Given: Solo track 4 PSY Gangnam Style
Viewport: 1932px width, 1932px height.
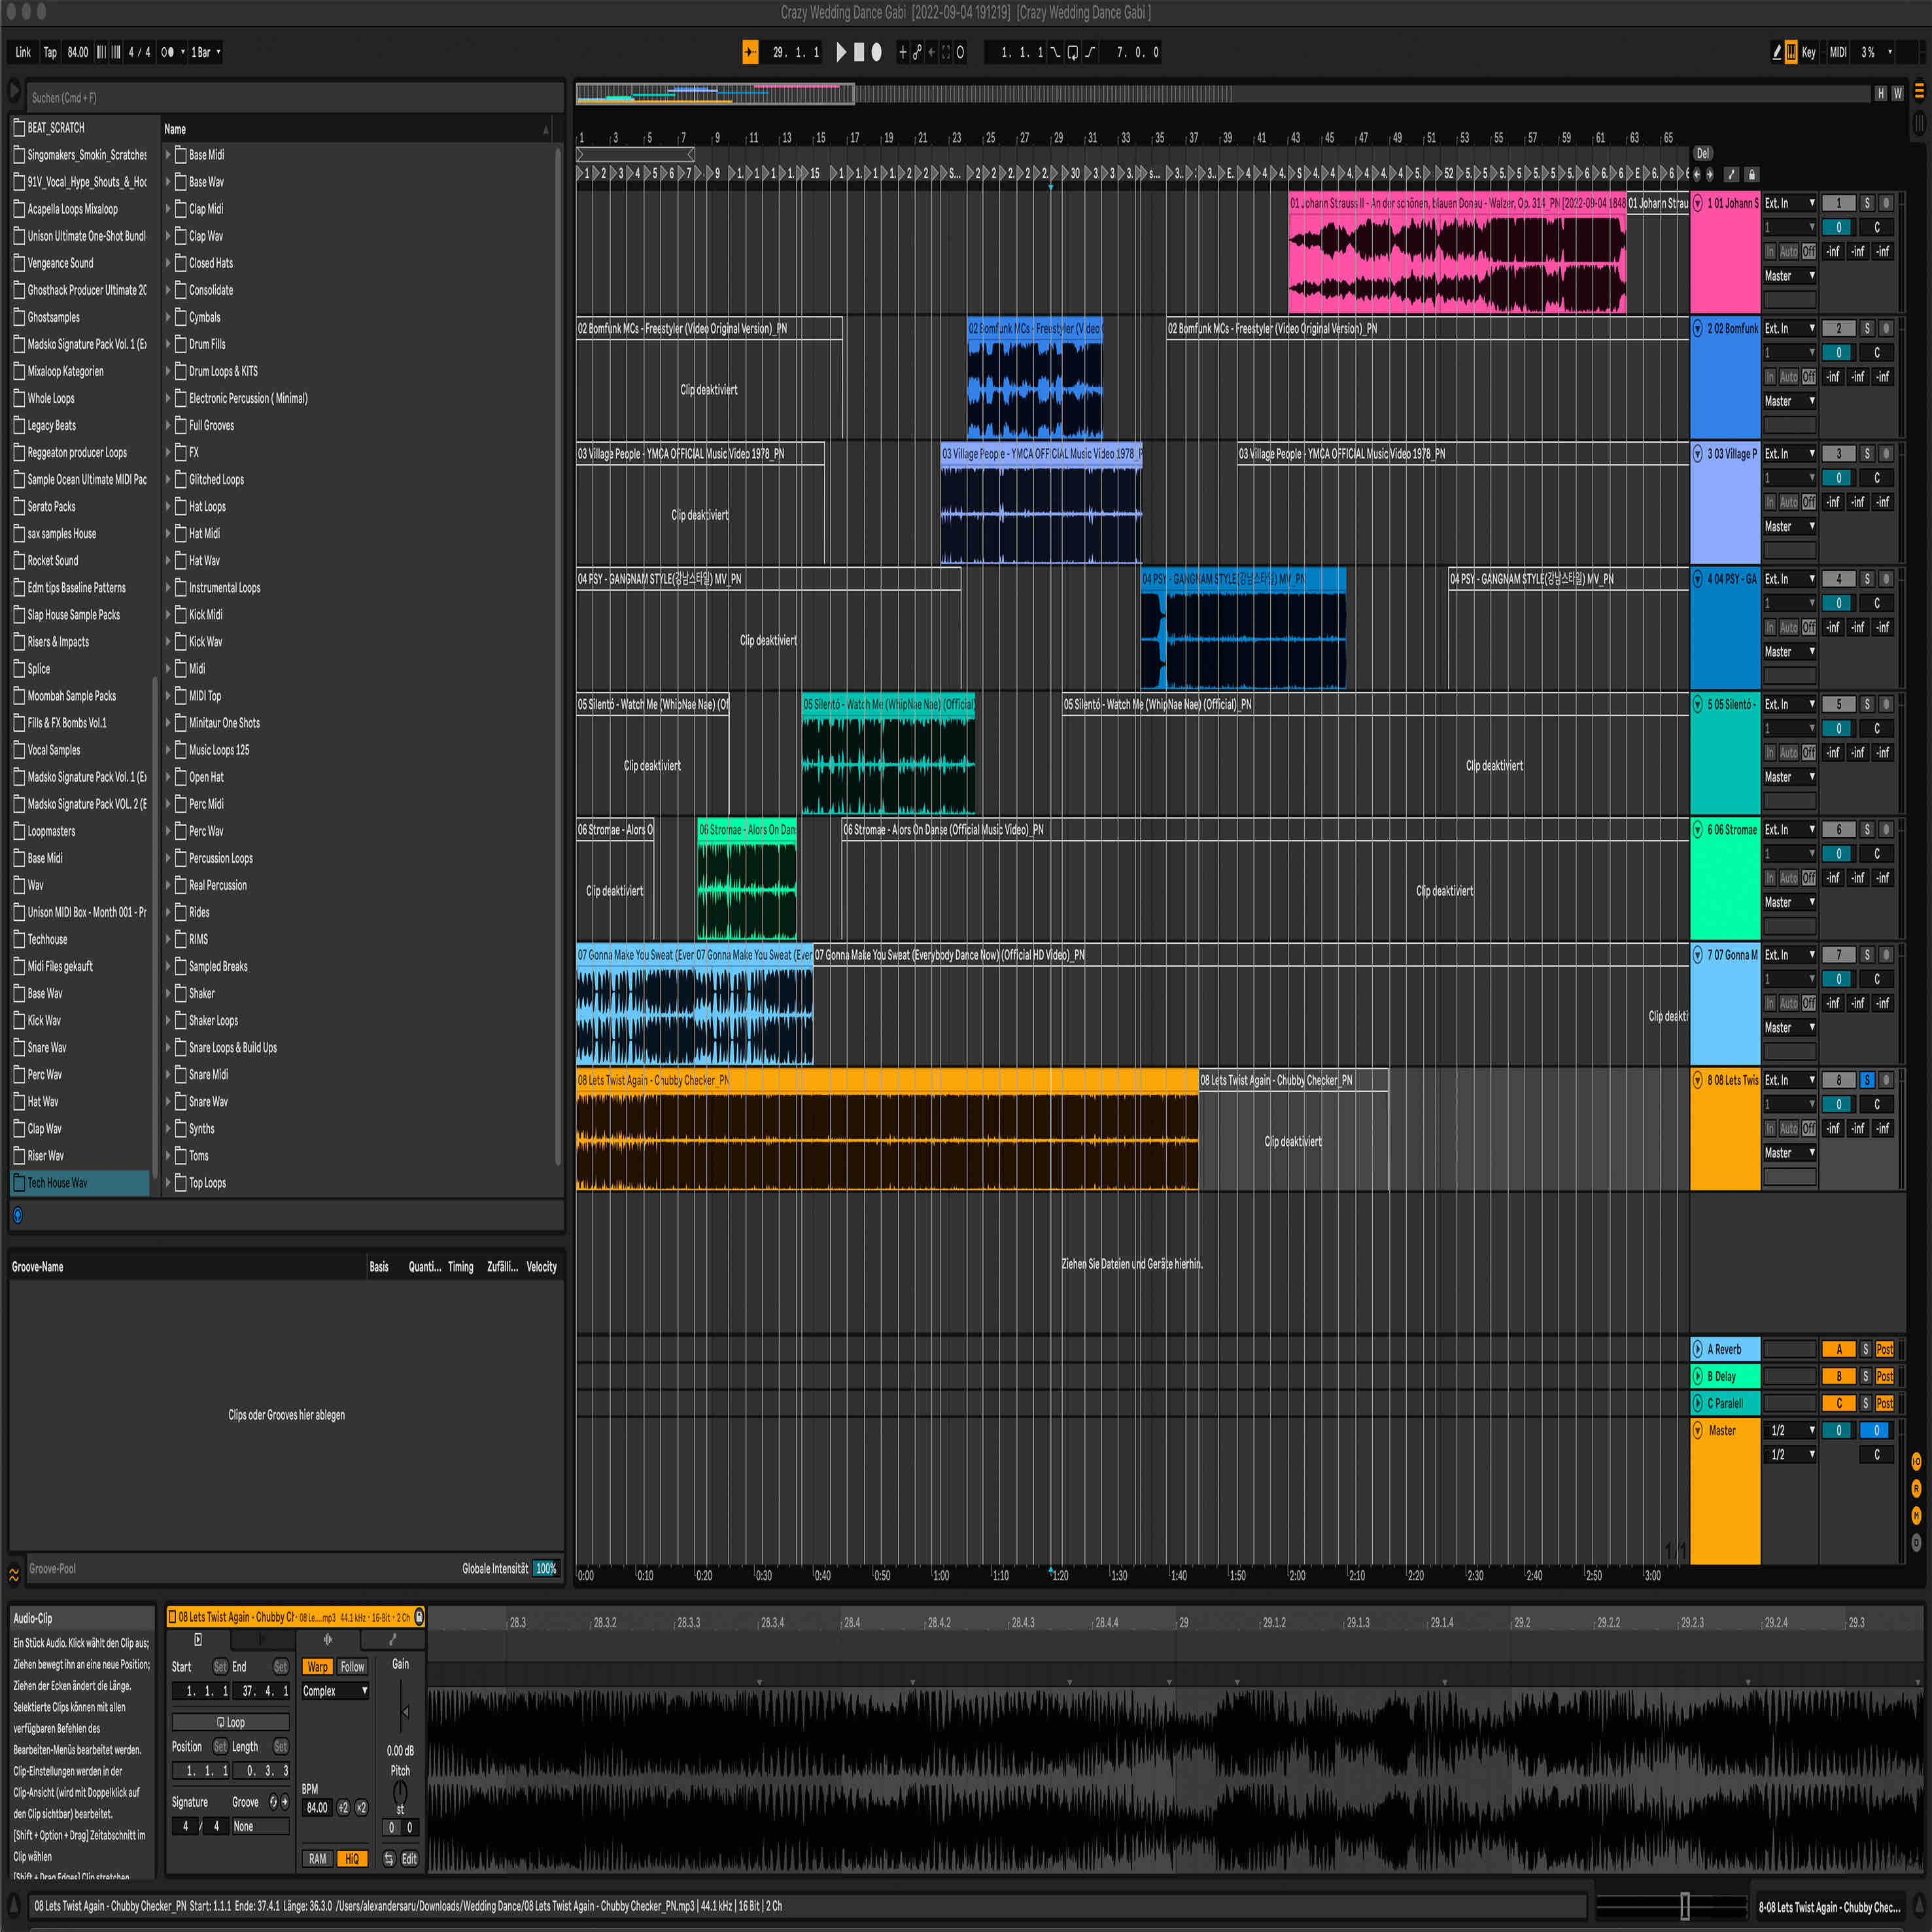Looking at the screenshot, I should (x=1866, y=579).
